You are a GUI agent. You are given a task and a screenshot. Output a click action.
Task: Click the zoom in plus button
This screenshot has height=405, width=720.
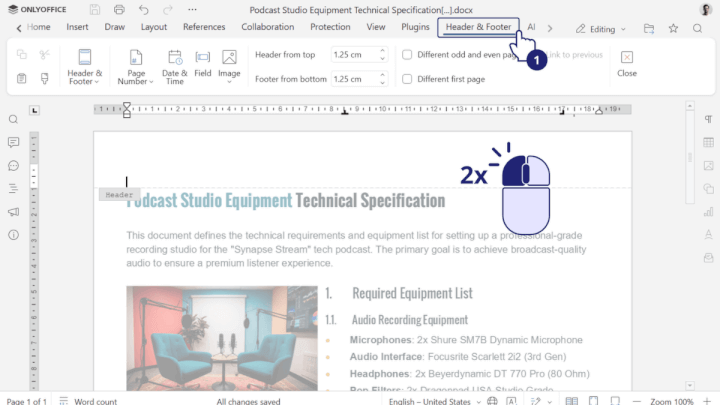(708, 401)
